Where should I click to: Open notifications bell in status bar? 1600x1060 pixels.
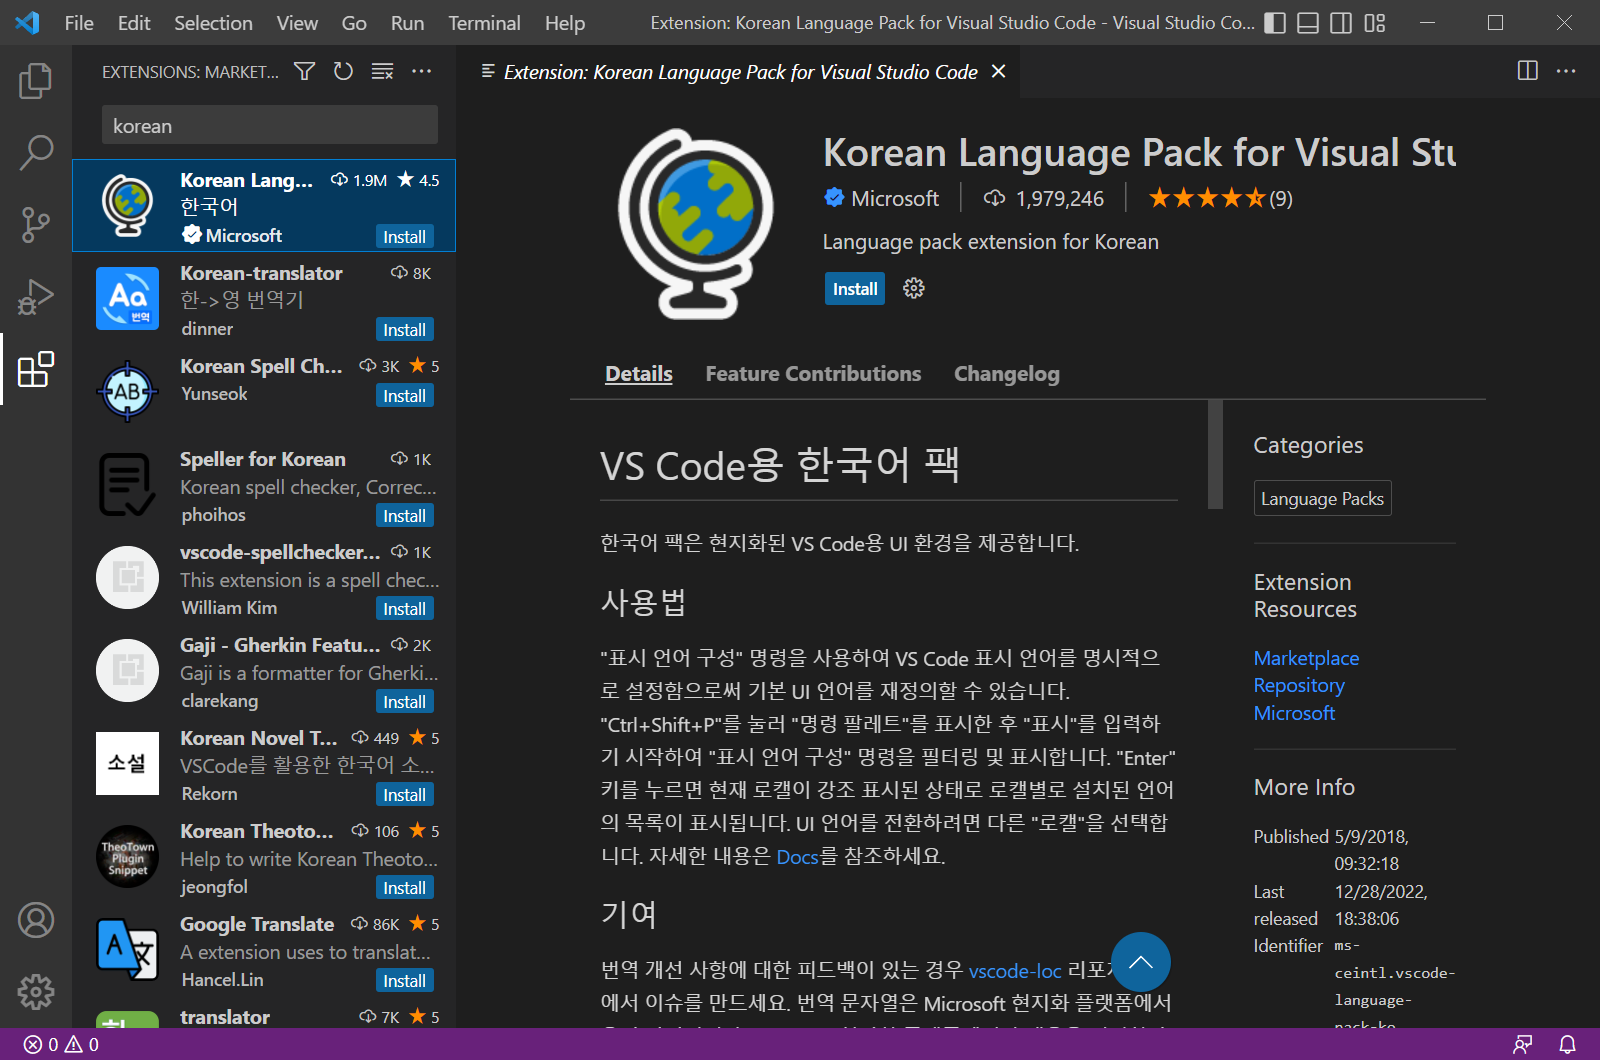point(1567,1045)
